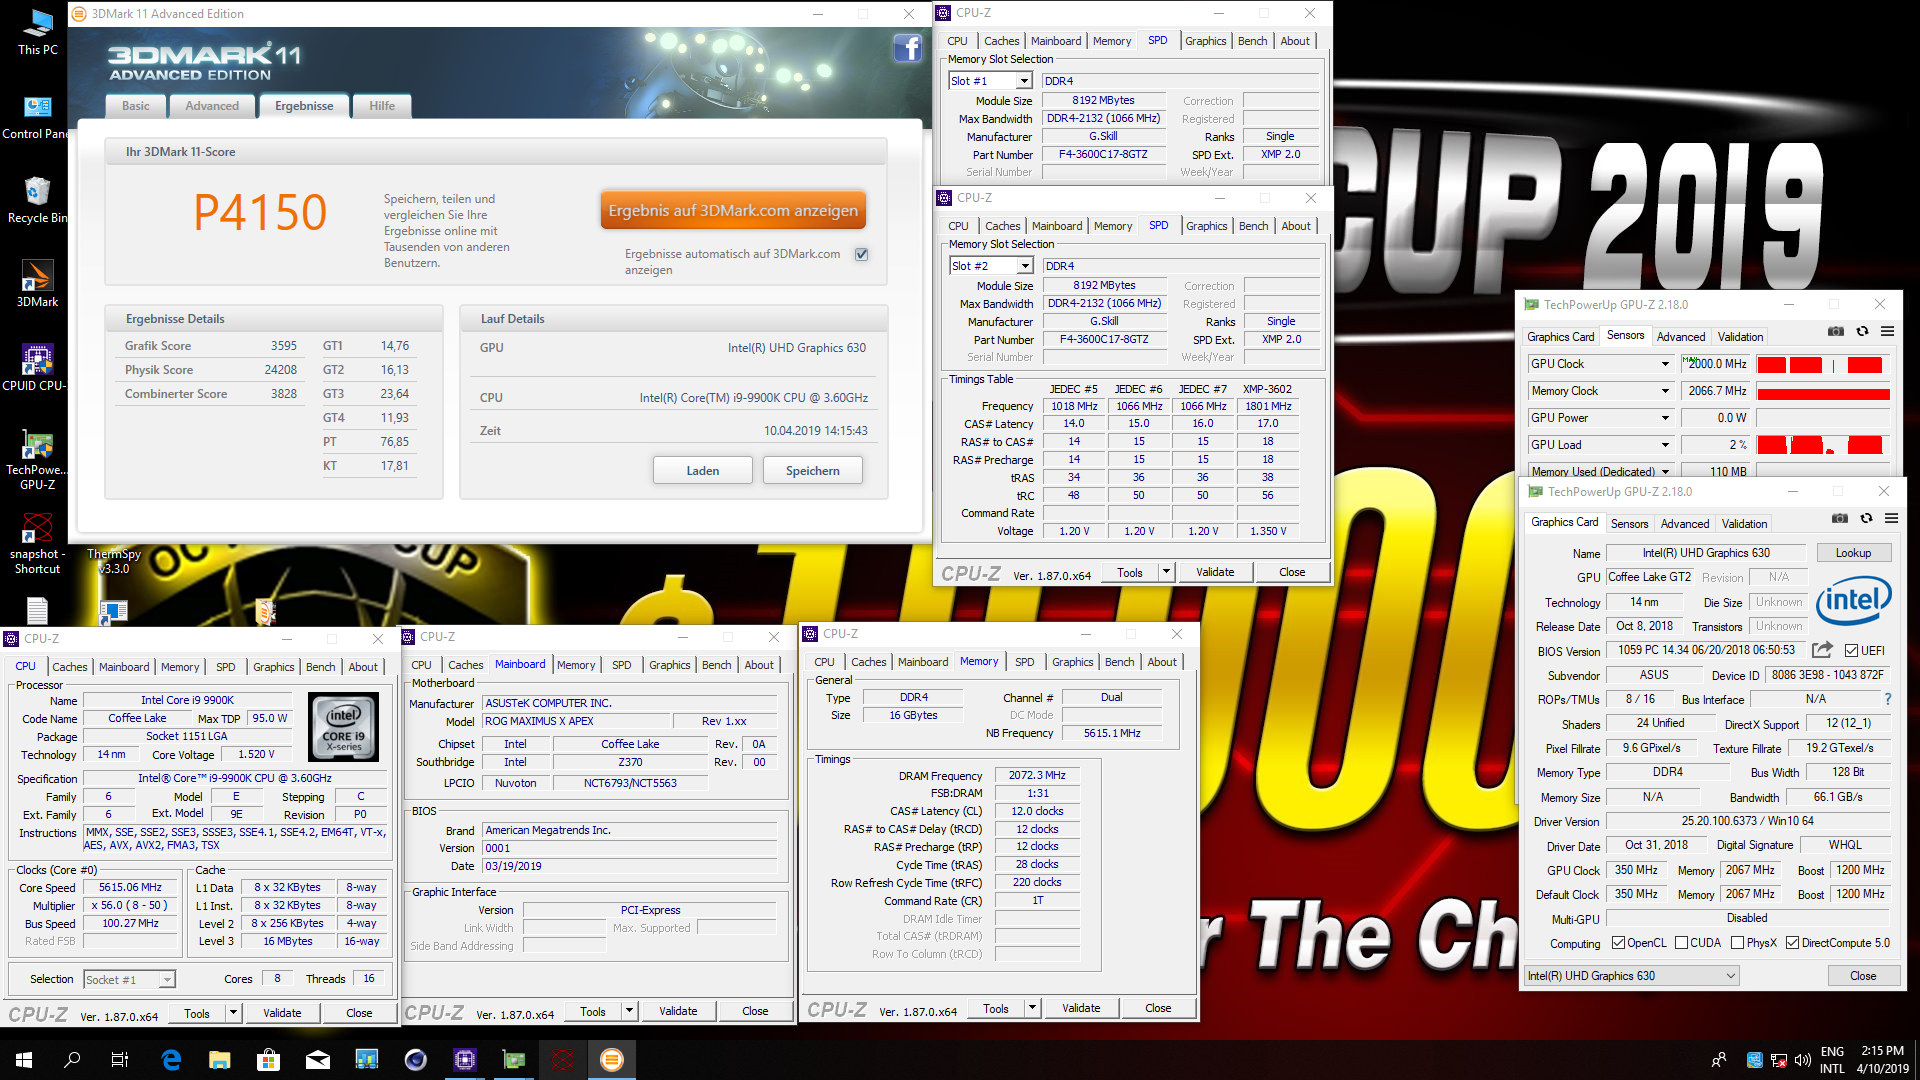Click the GPU Clock red sensor graph
This screenshot has height=1080, width=1920.
[x=1823, y=364]
